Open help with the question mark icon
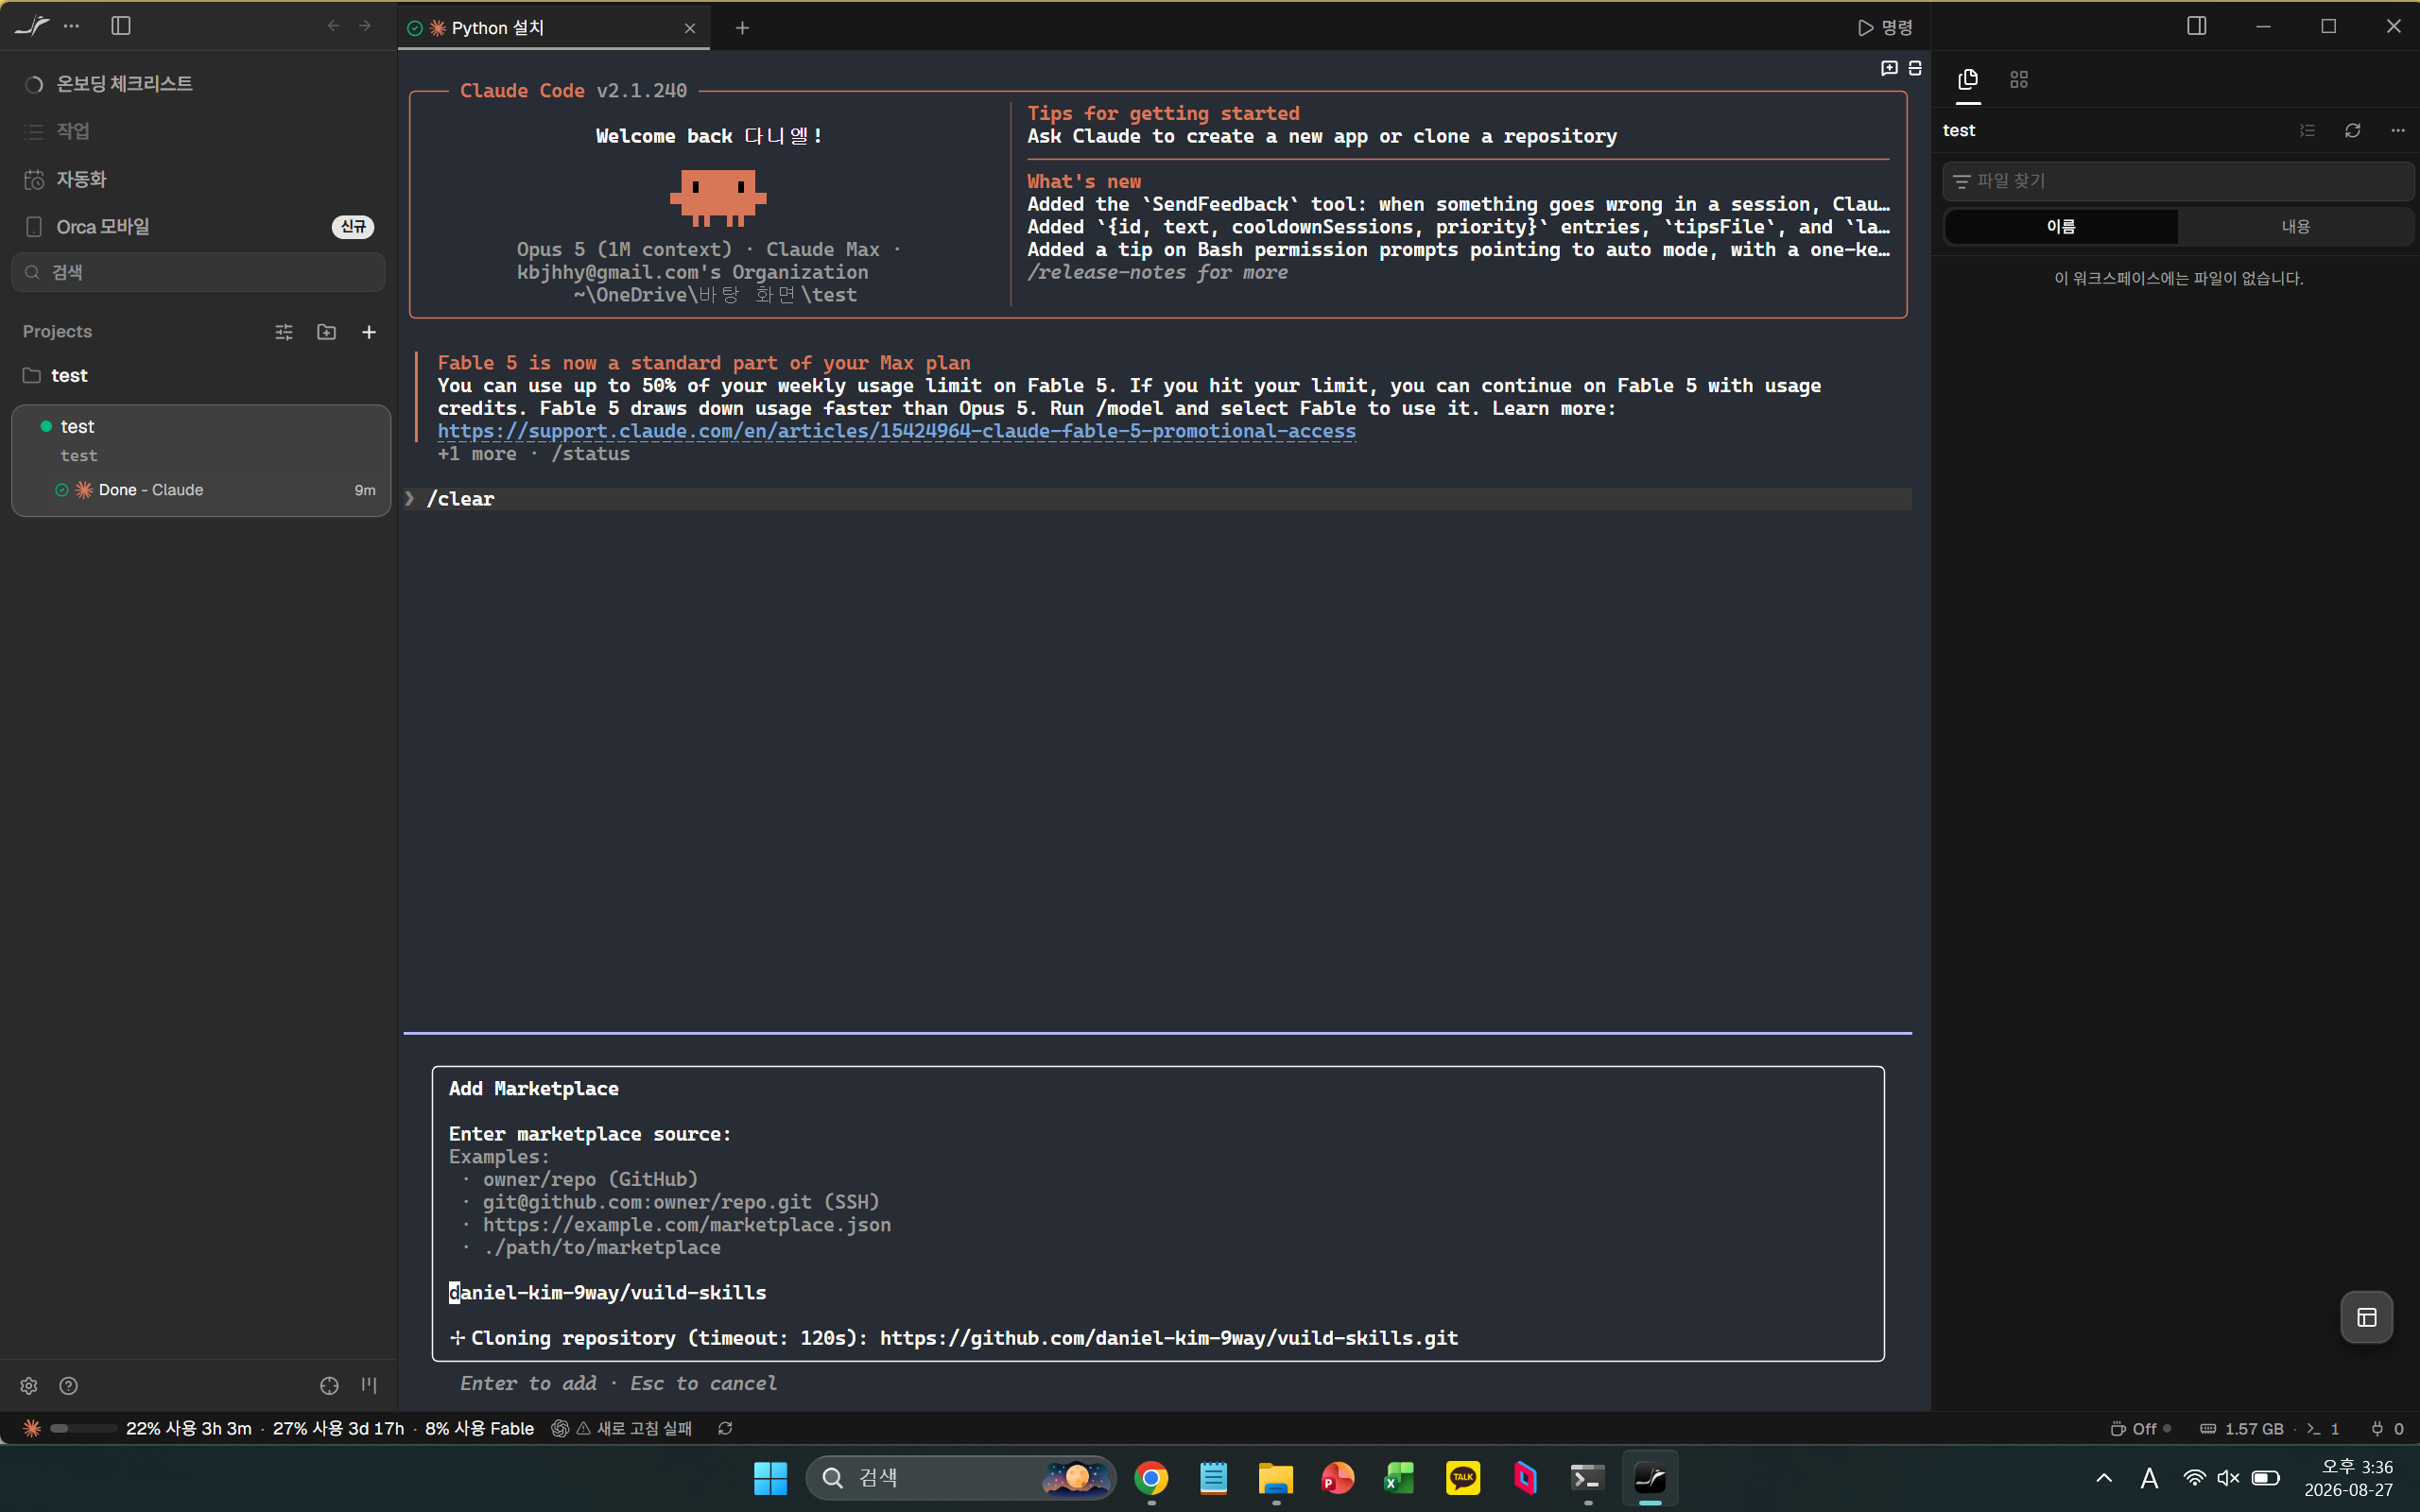The width and height of the screenshot is (2420, 1512). point(69,1386)
